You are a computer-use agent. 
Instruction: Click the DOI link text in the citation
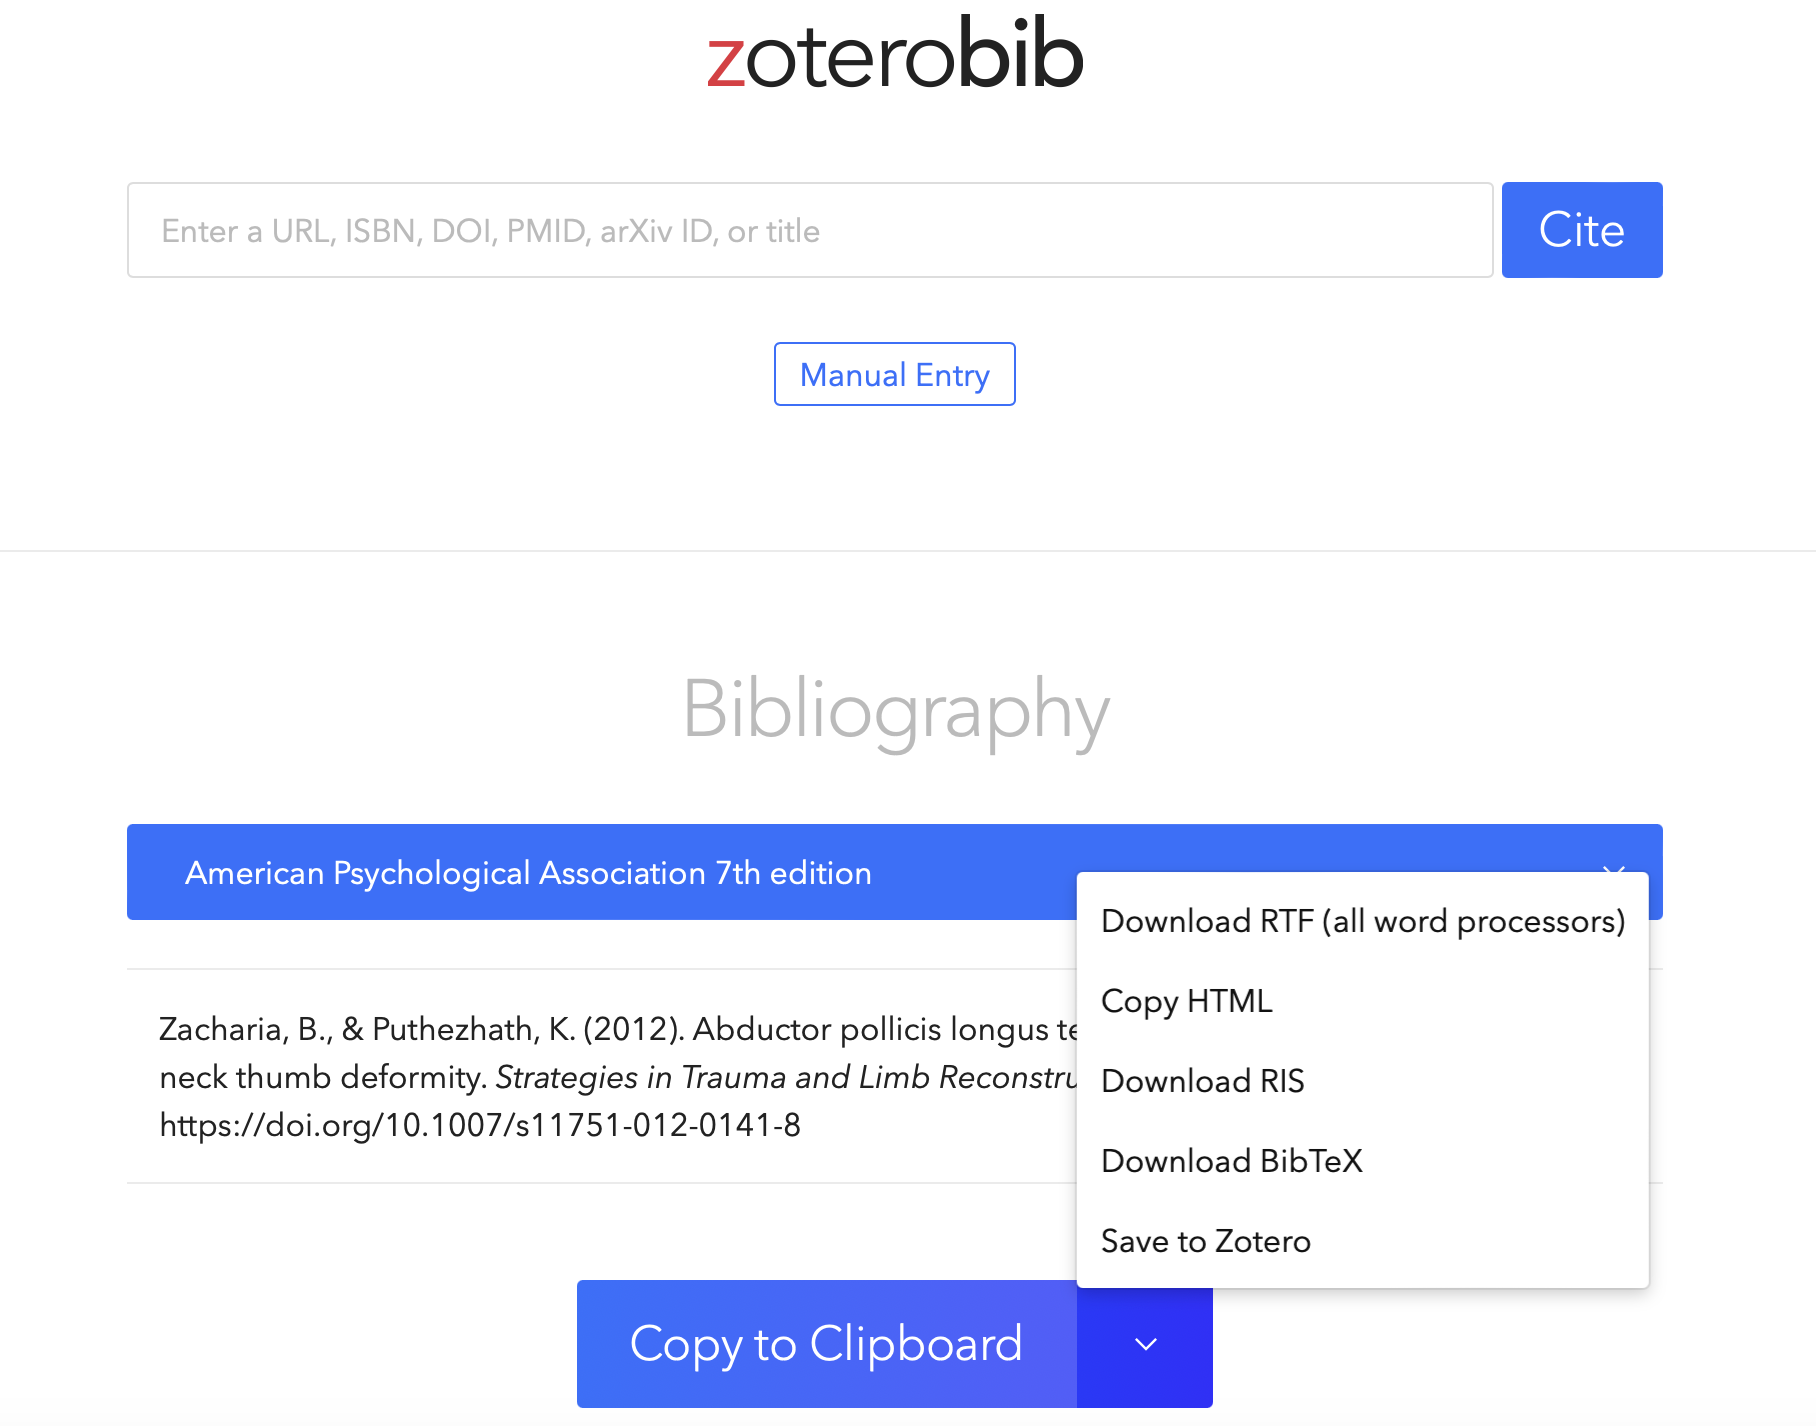tap(480, 1125)
